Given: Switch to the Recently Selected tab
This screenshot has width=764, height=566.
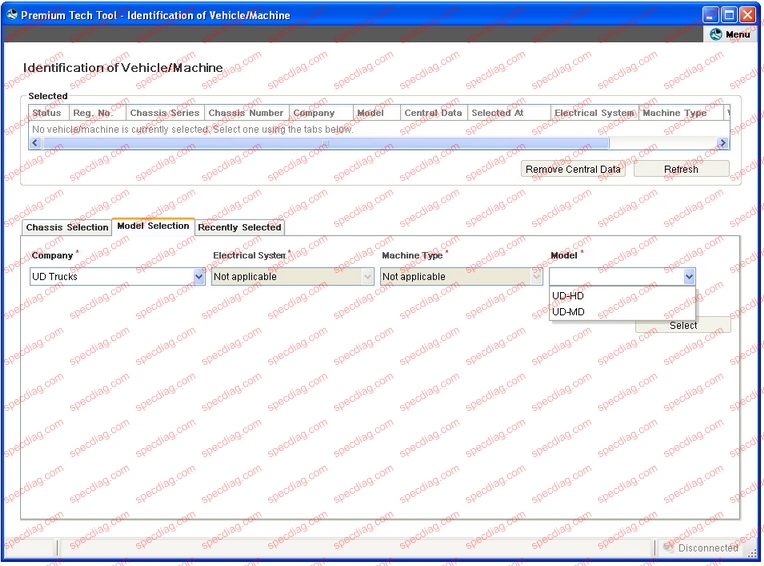Looking at the screenshot, I should 239,227.
